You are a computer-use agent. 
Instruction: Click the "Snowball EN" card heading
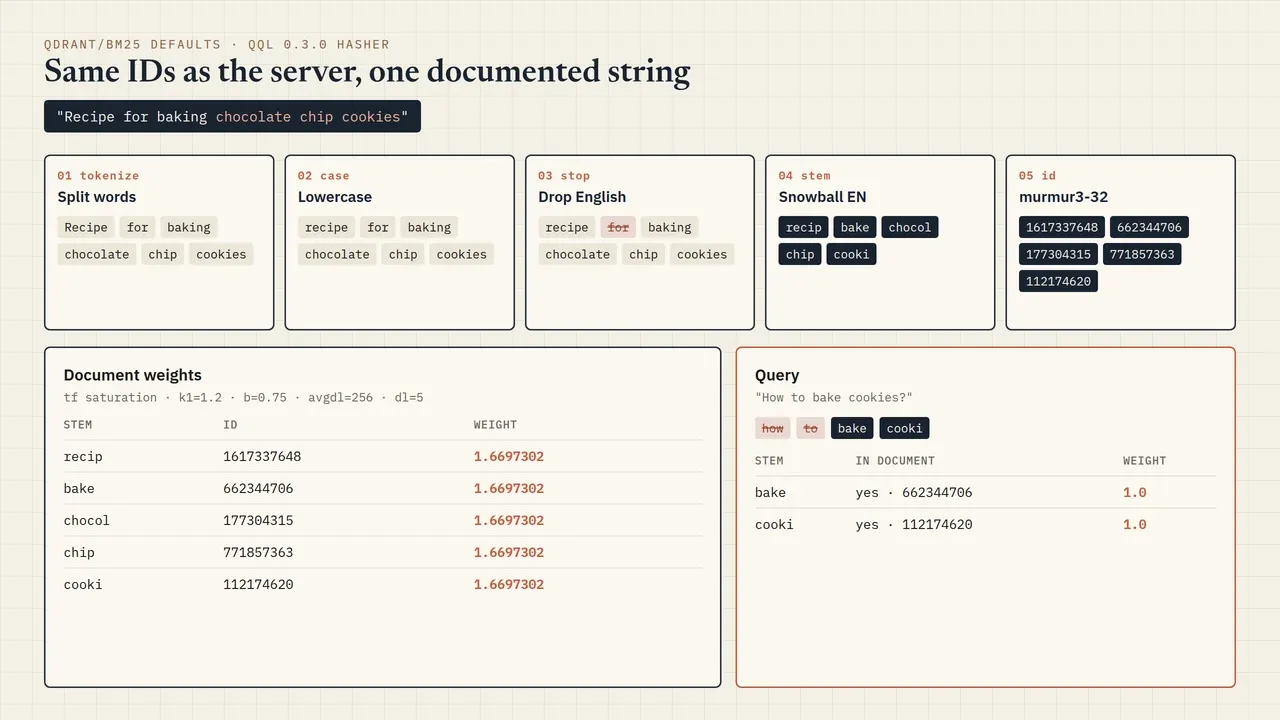coord(823,197)
